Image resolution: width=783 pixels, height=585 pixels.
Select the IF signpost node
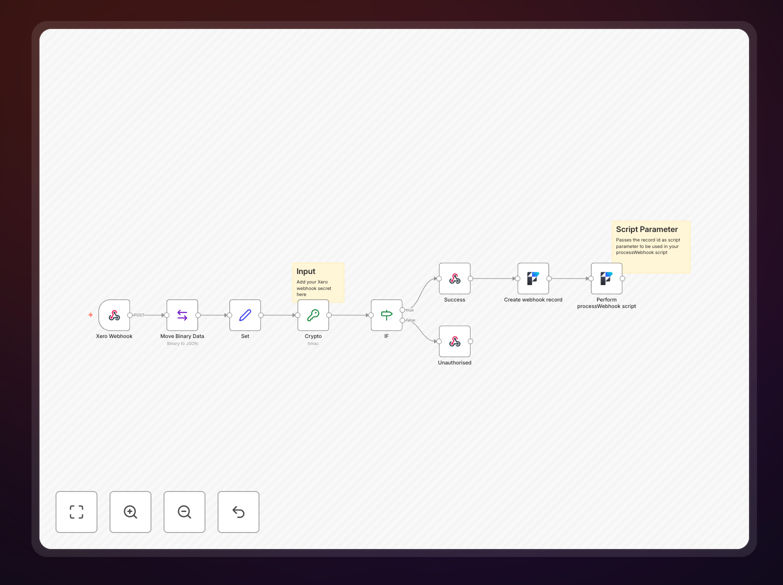click(x=387, y=315)
